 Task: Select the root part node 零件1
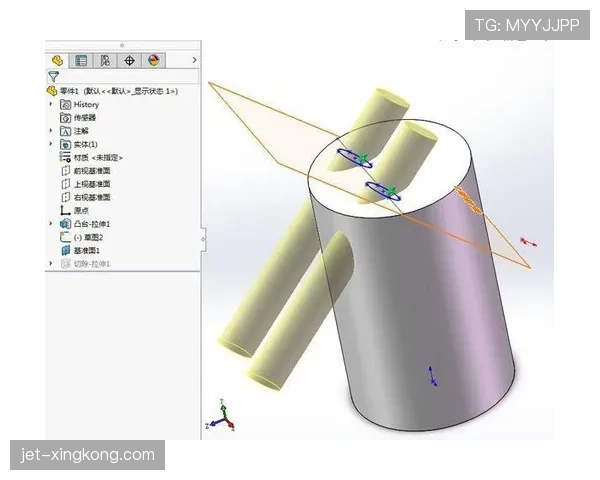119,91
